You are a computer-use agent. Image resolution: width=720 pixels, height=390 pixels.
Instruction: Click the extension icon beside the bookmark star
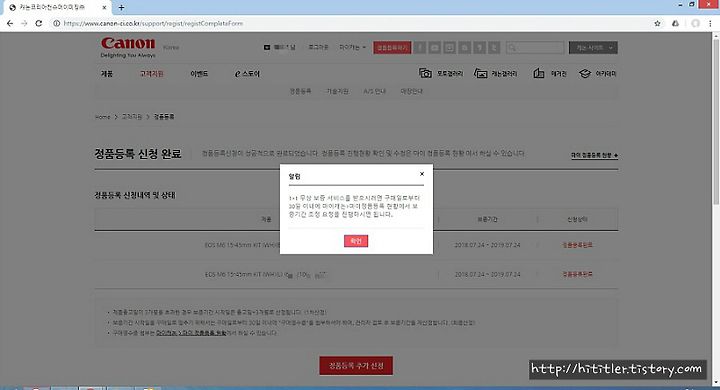tap(675, 23)
